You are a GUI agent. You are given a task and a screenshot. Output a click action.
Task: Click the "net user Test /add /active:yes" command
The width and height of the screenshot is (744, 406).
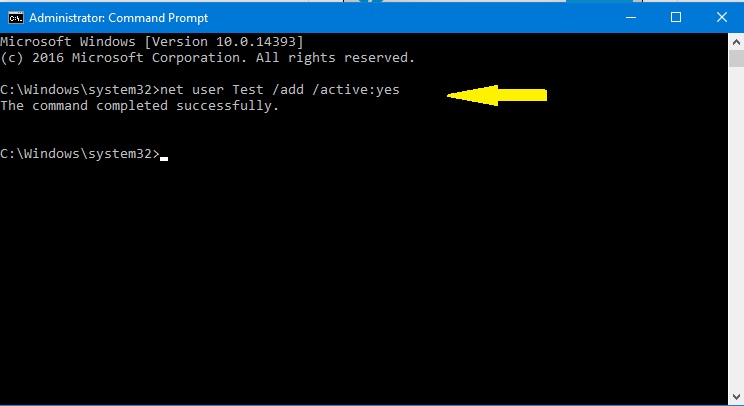click(280, 91)
